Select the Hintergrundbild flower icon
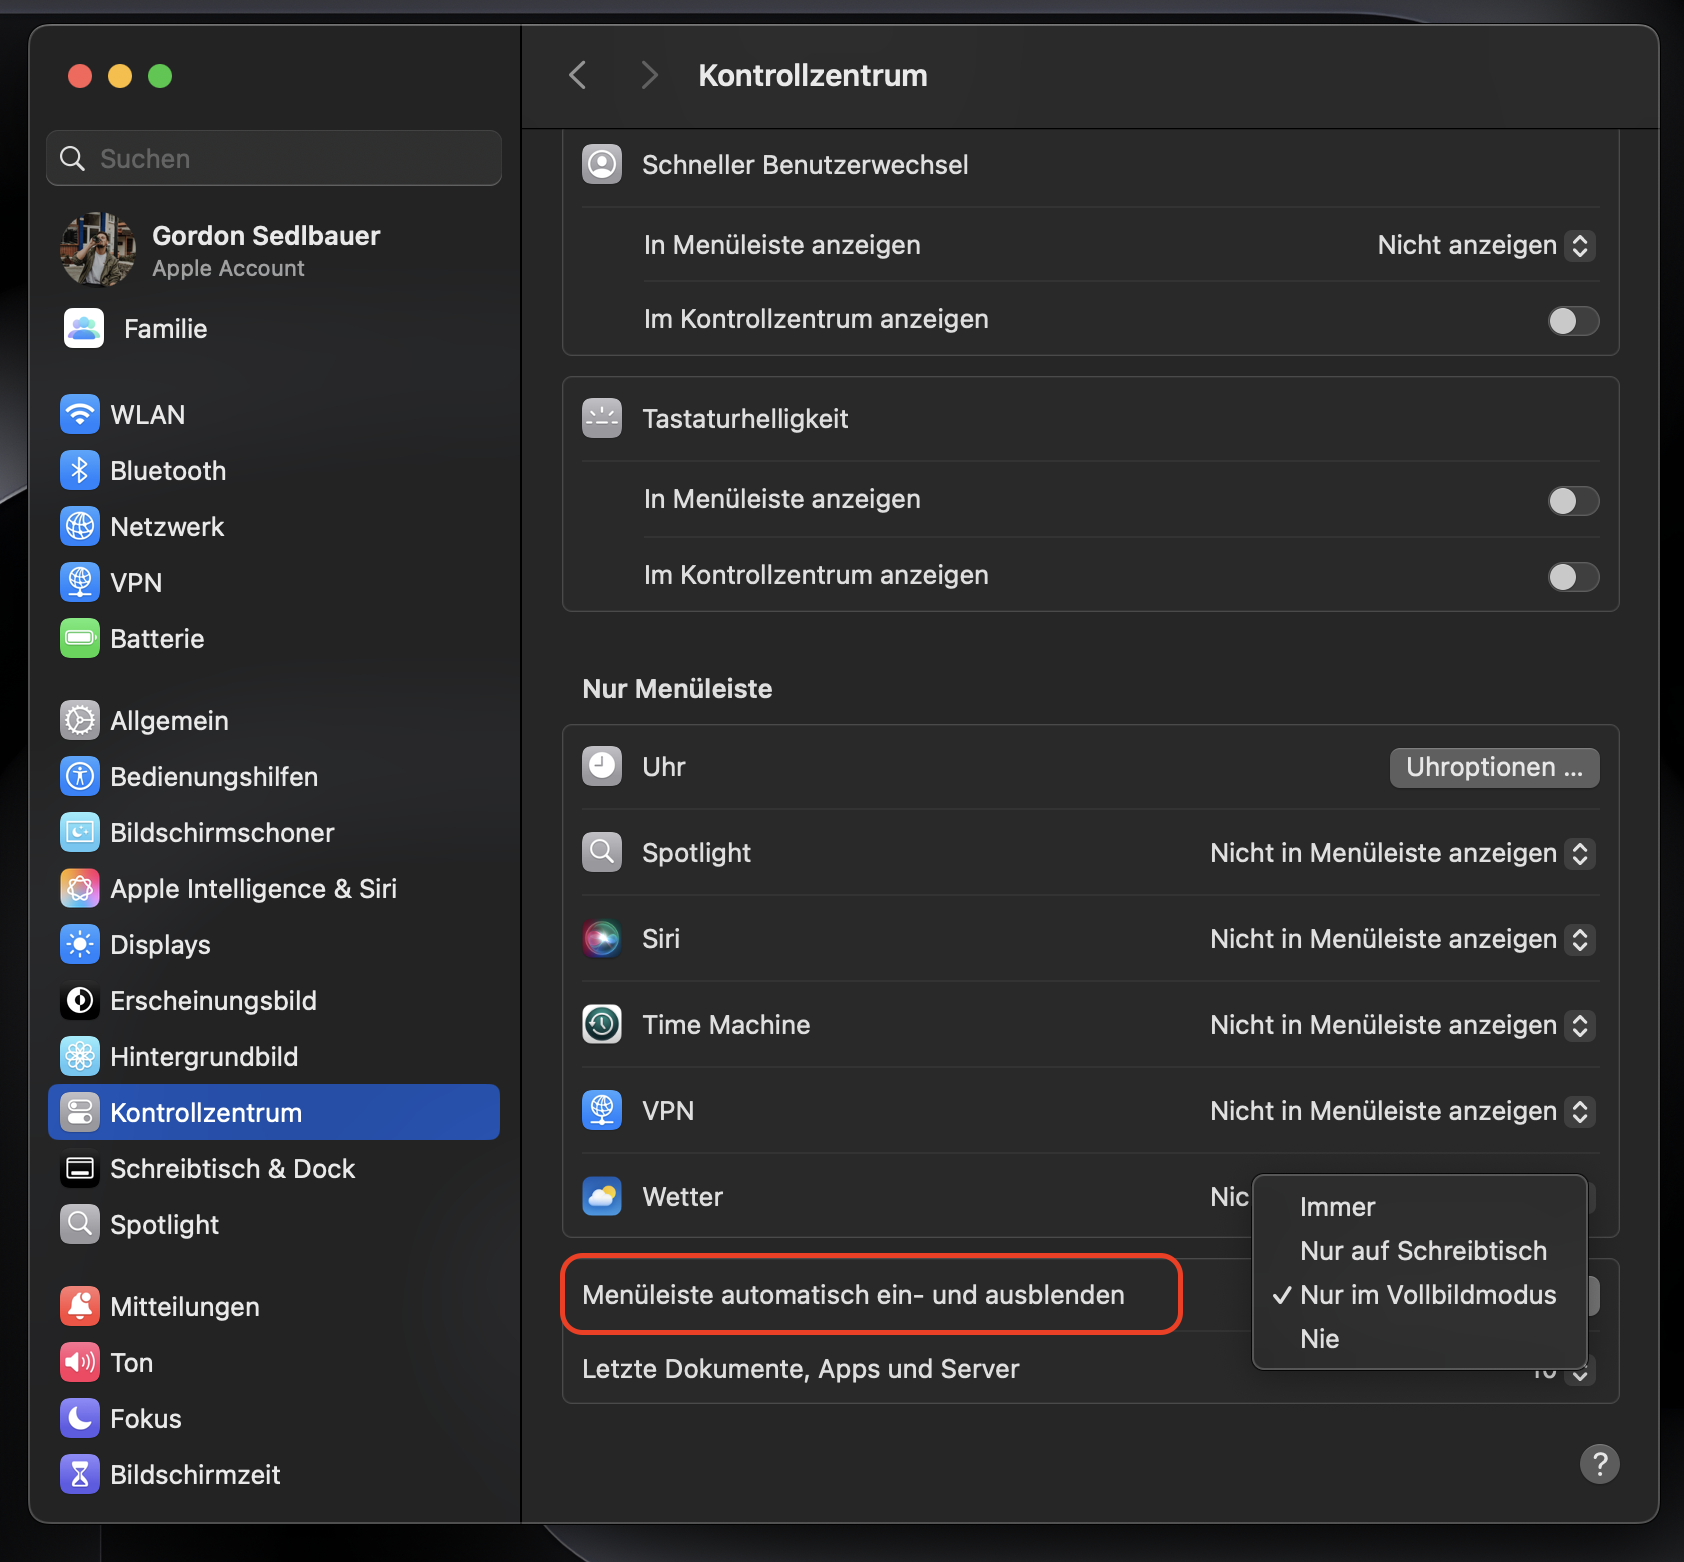 (x=80, y=1056)
